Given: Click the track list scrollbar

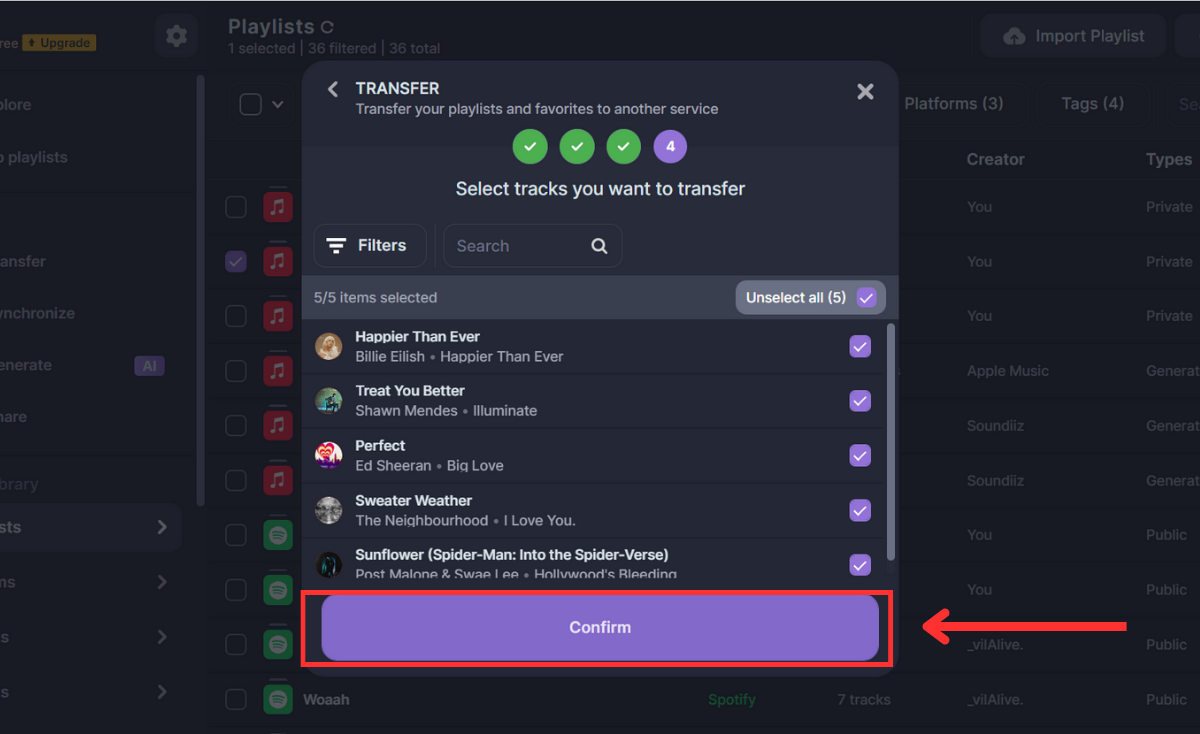Looking at the screenshot, I should tap(891, 440).
